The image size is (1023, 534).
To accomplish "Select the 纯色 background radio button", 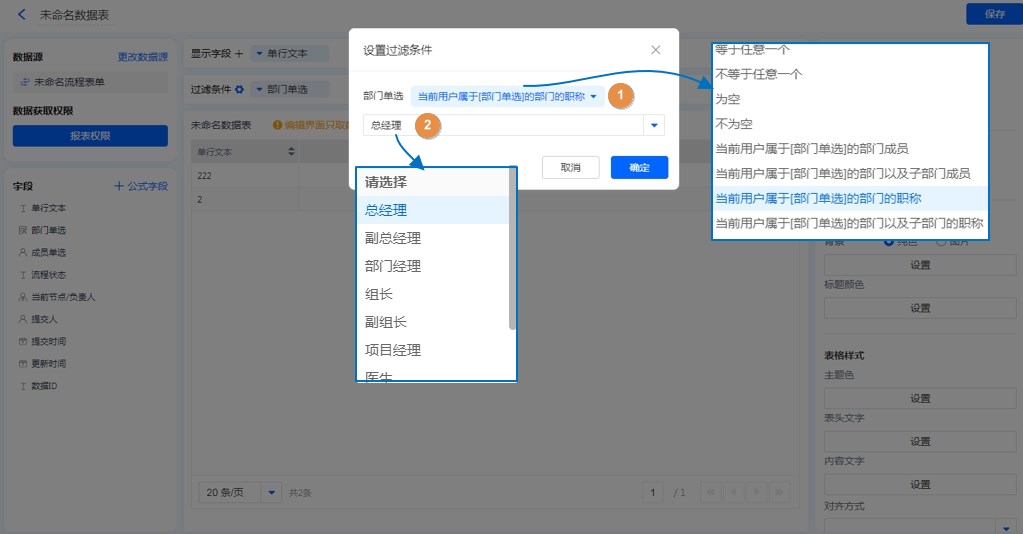I will 889,242.
